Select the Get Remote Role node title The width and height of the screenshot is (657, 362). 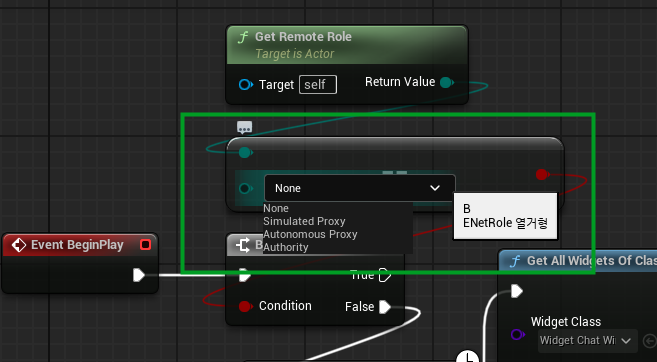(303, 37)
